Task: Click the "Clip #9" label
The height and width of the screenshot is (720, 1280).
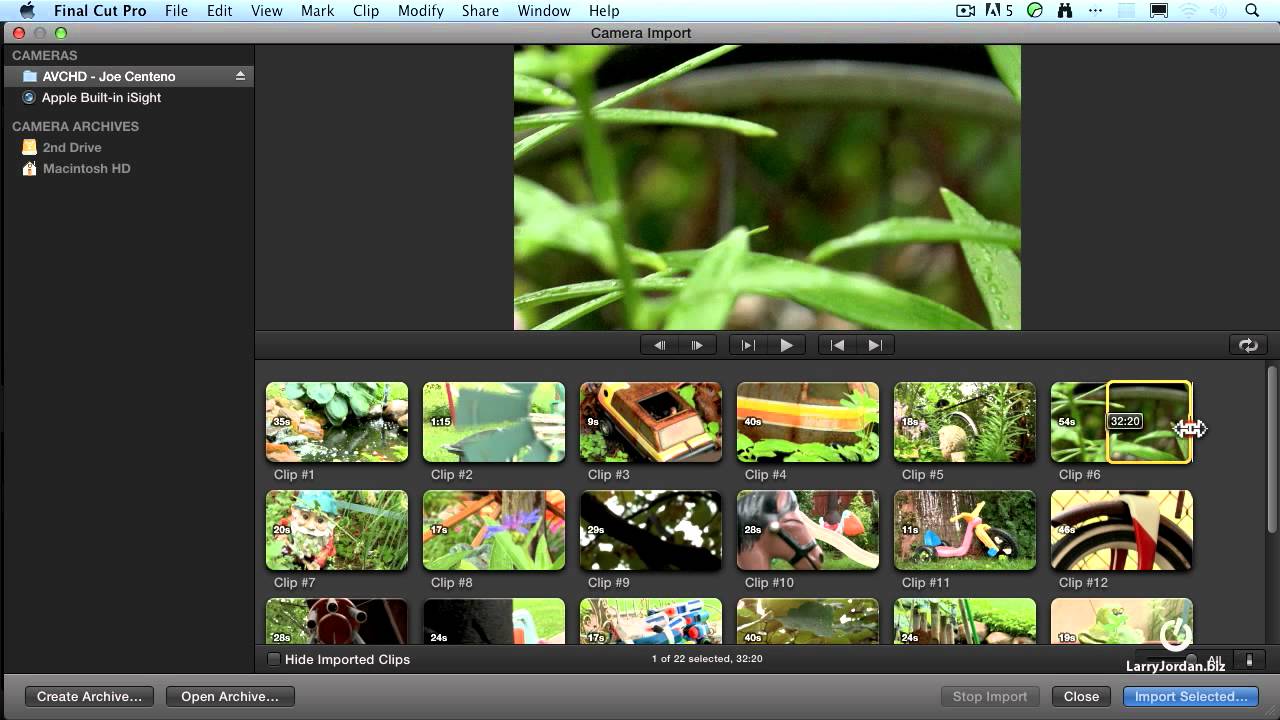Action: click(x=609, y=582)
